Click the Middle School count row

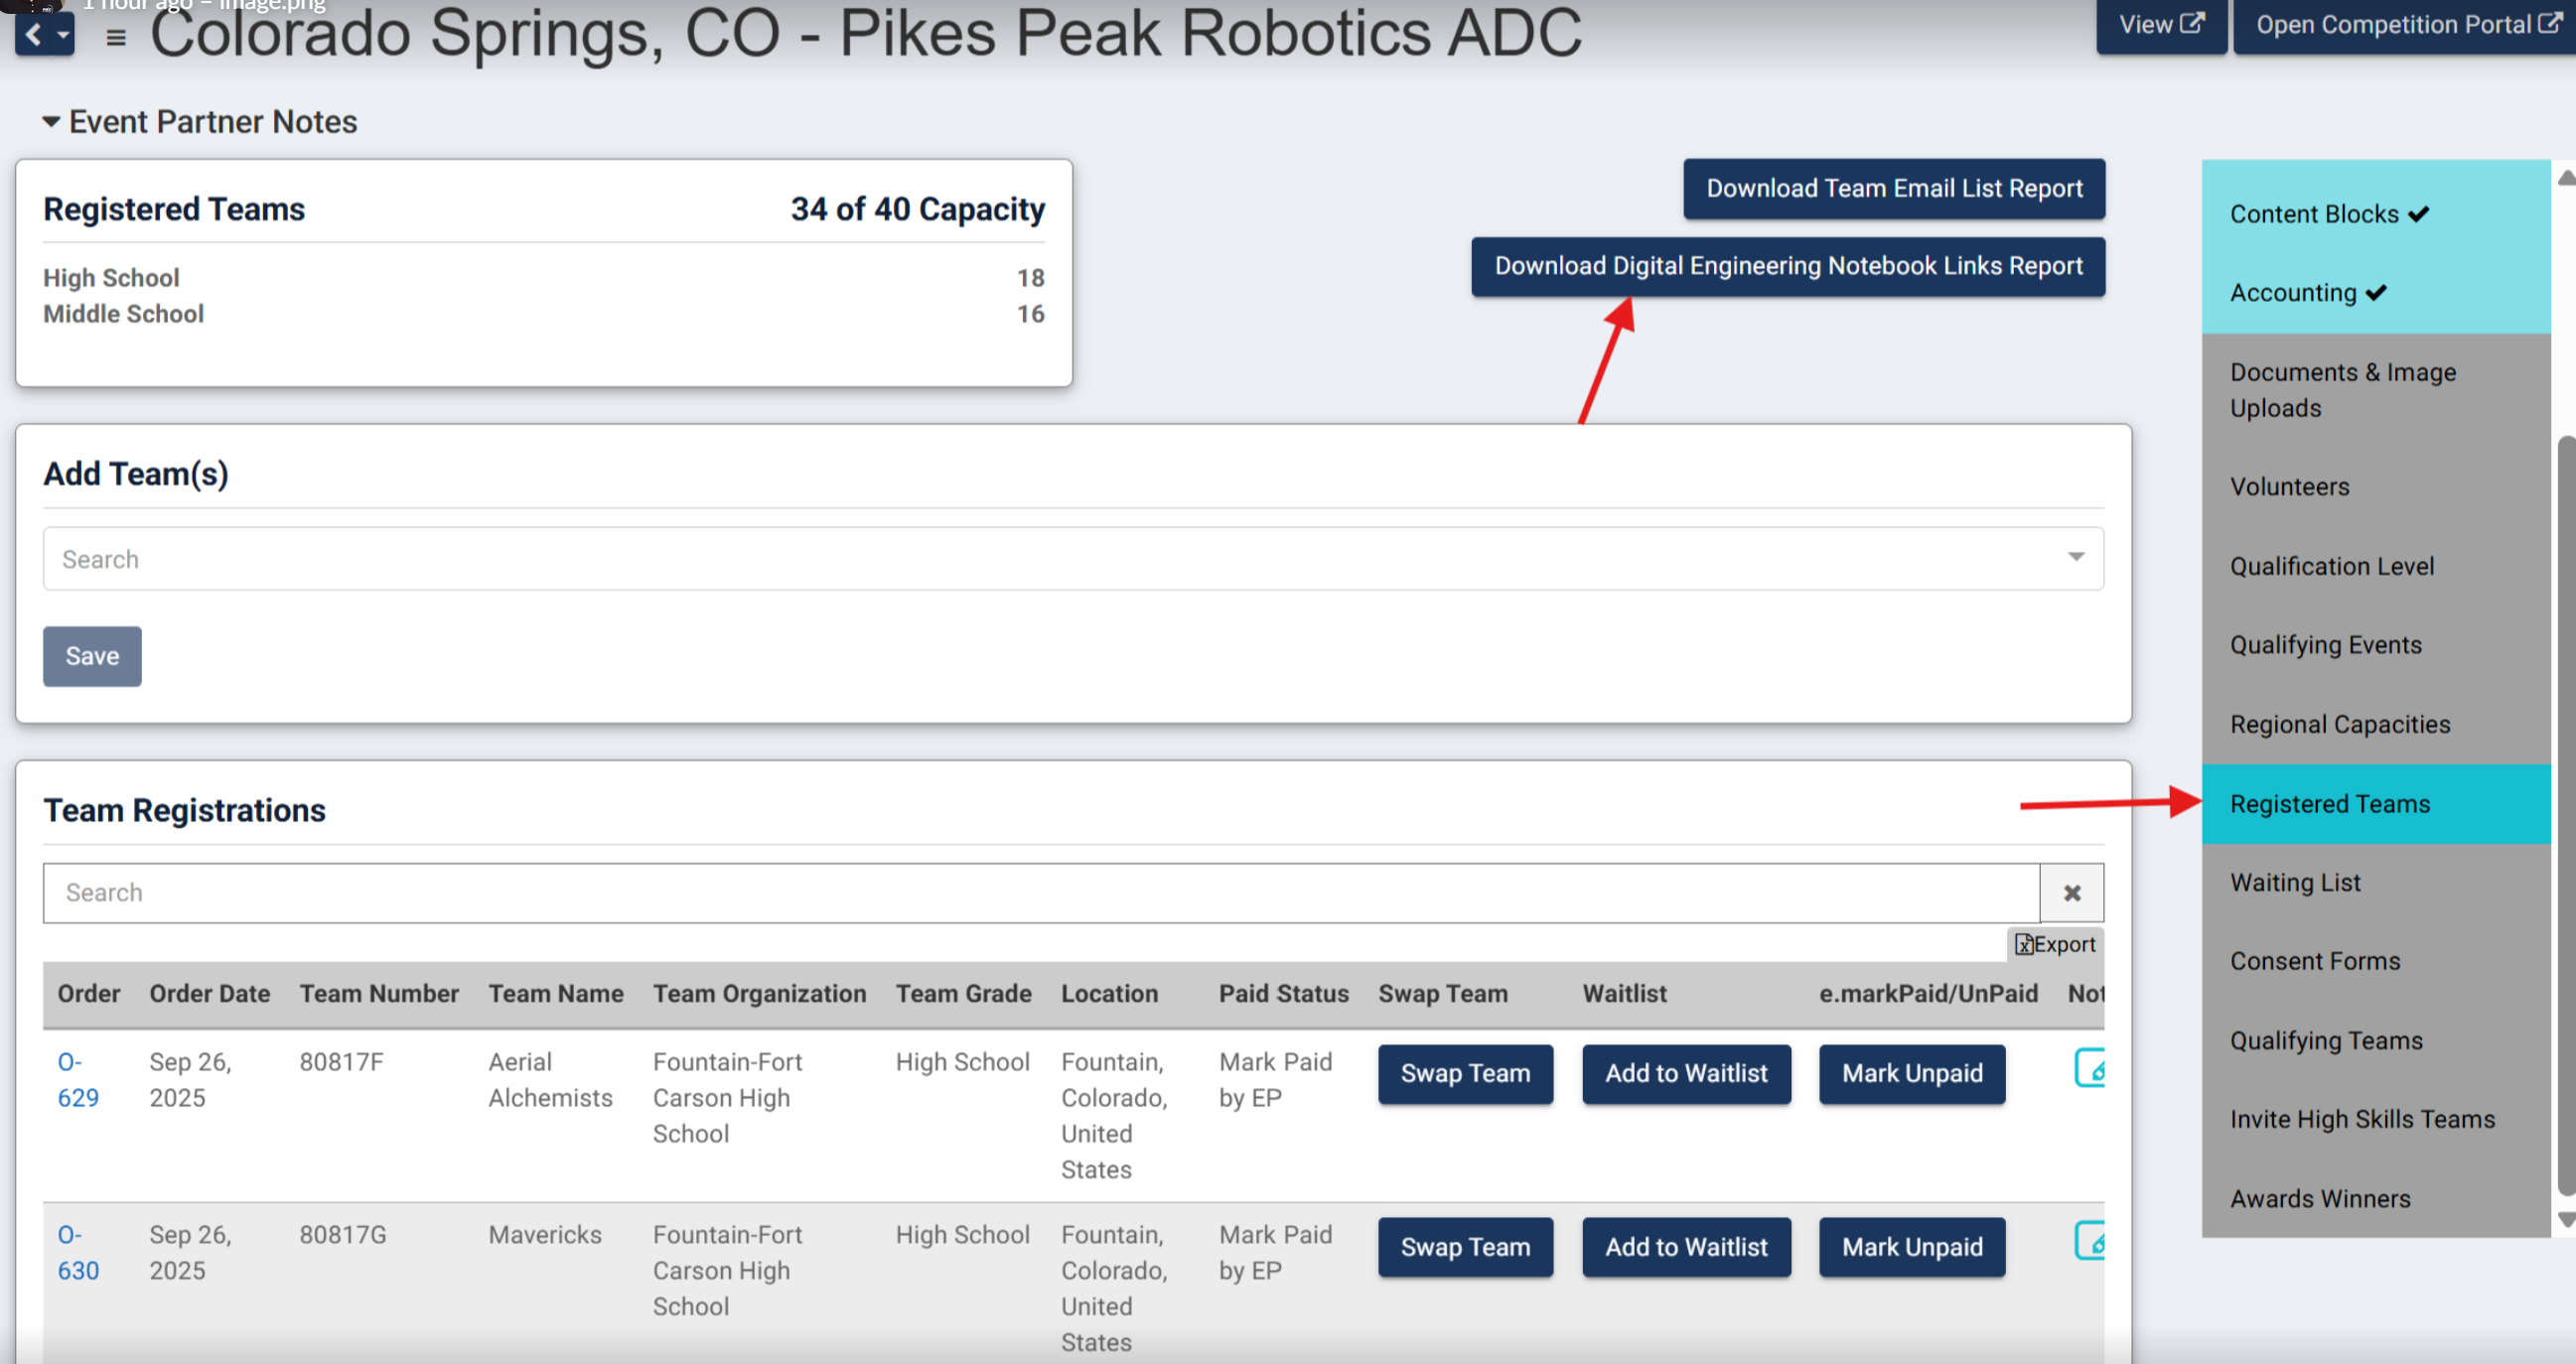[x=543, y=314]
